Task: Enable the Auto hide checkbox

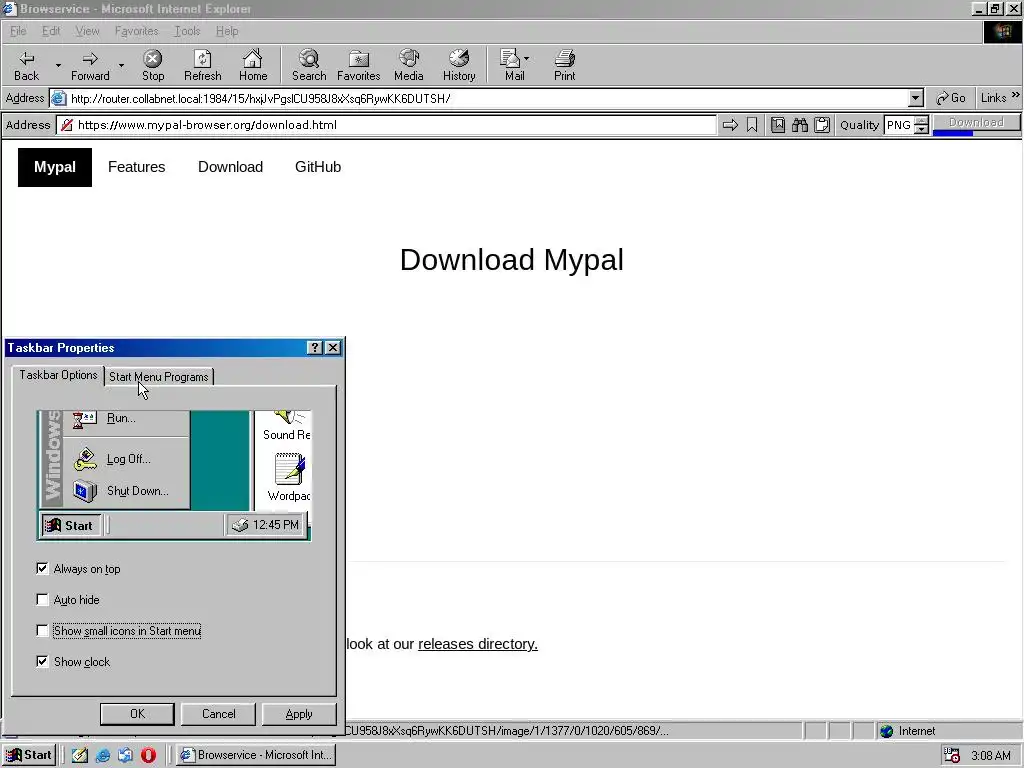Action: [x=42, y=600]
